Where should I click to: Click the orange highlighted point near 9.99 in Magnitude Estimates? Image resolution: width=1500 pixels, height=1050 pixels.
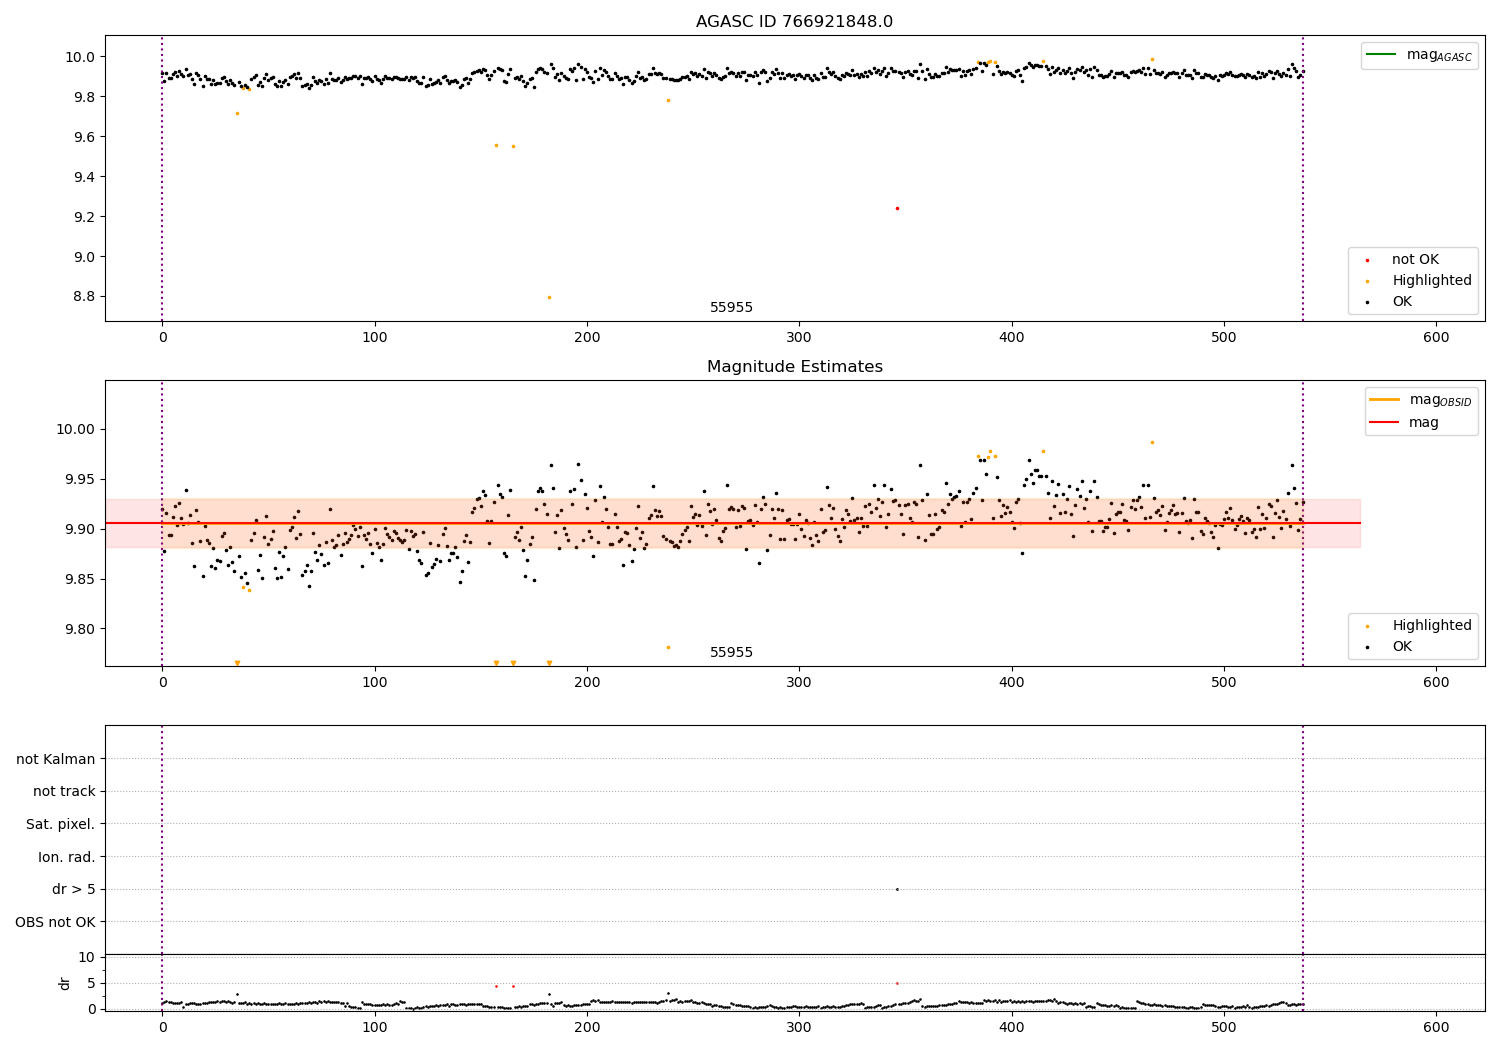point(1152,442)
